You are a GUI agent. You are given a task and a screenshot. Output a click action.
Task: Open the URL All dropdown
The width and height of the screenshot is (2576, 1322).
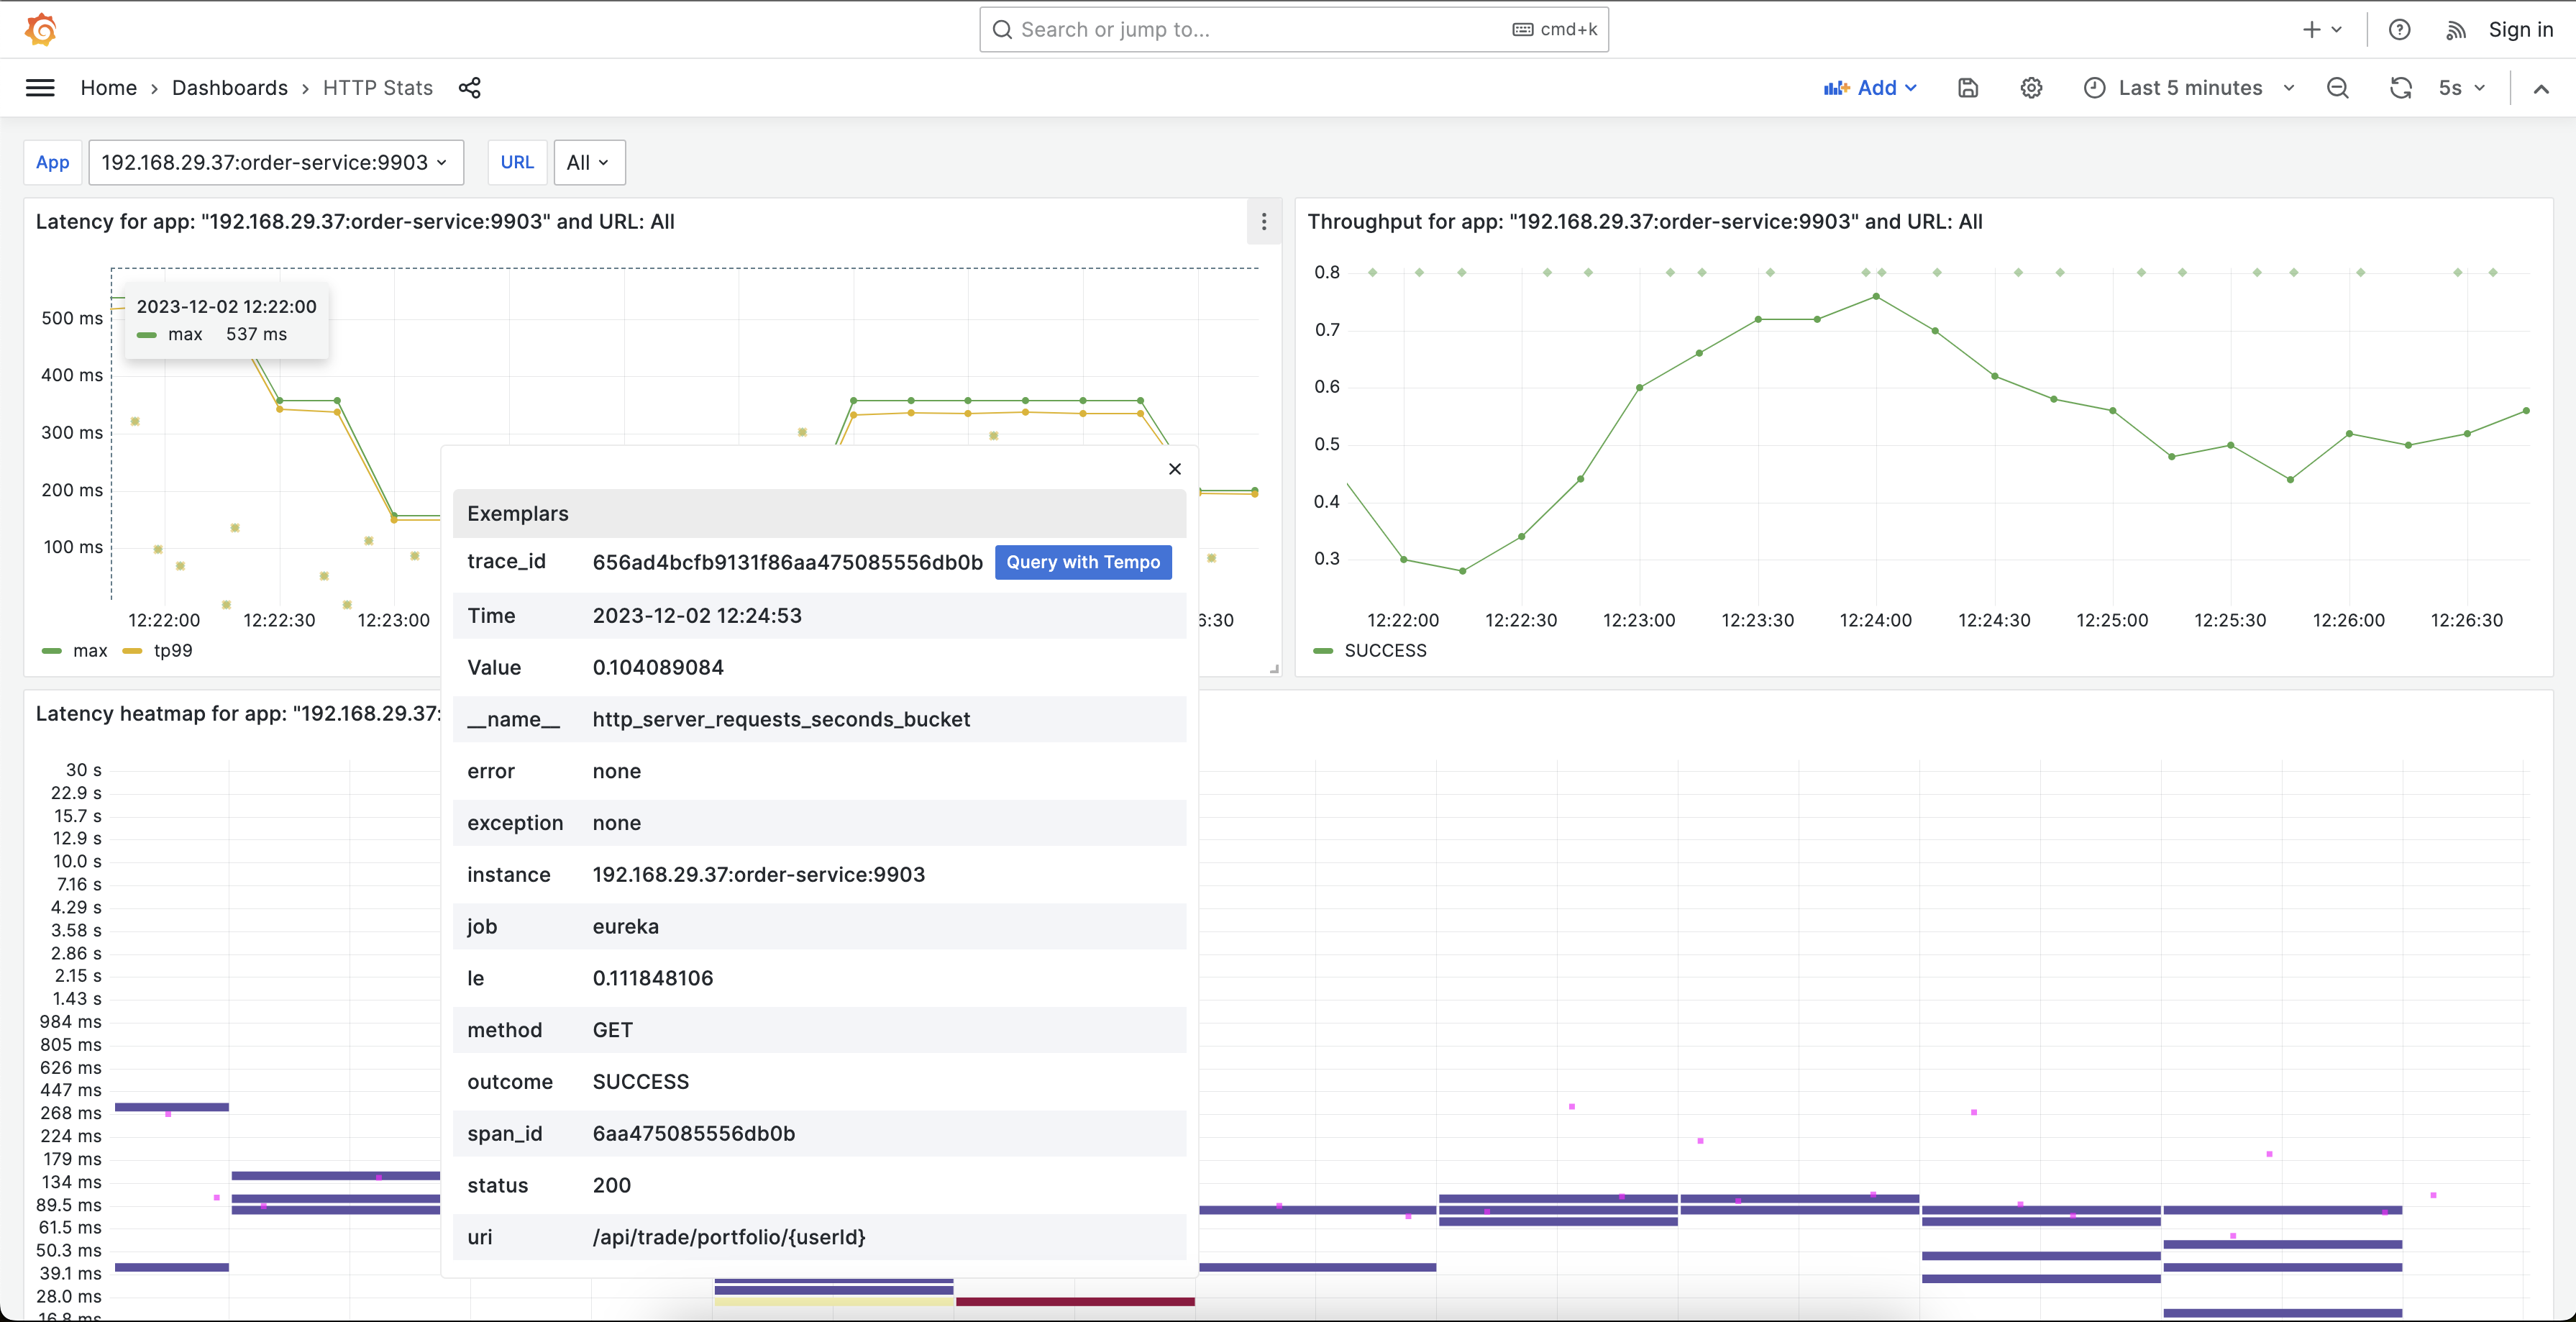click(x=588, y=163)
